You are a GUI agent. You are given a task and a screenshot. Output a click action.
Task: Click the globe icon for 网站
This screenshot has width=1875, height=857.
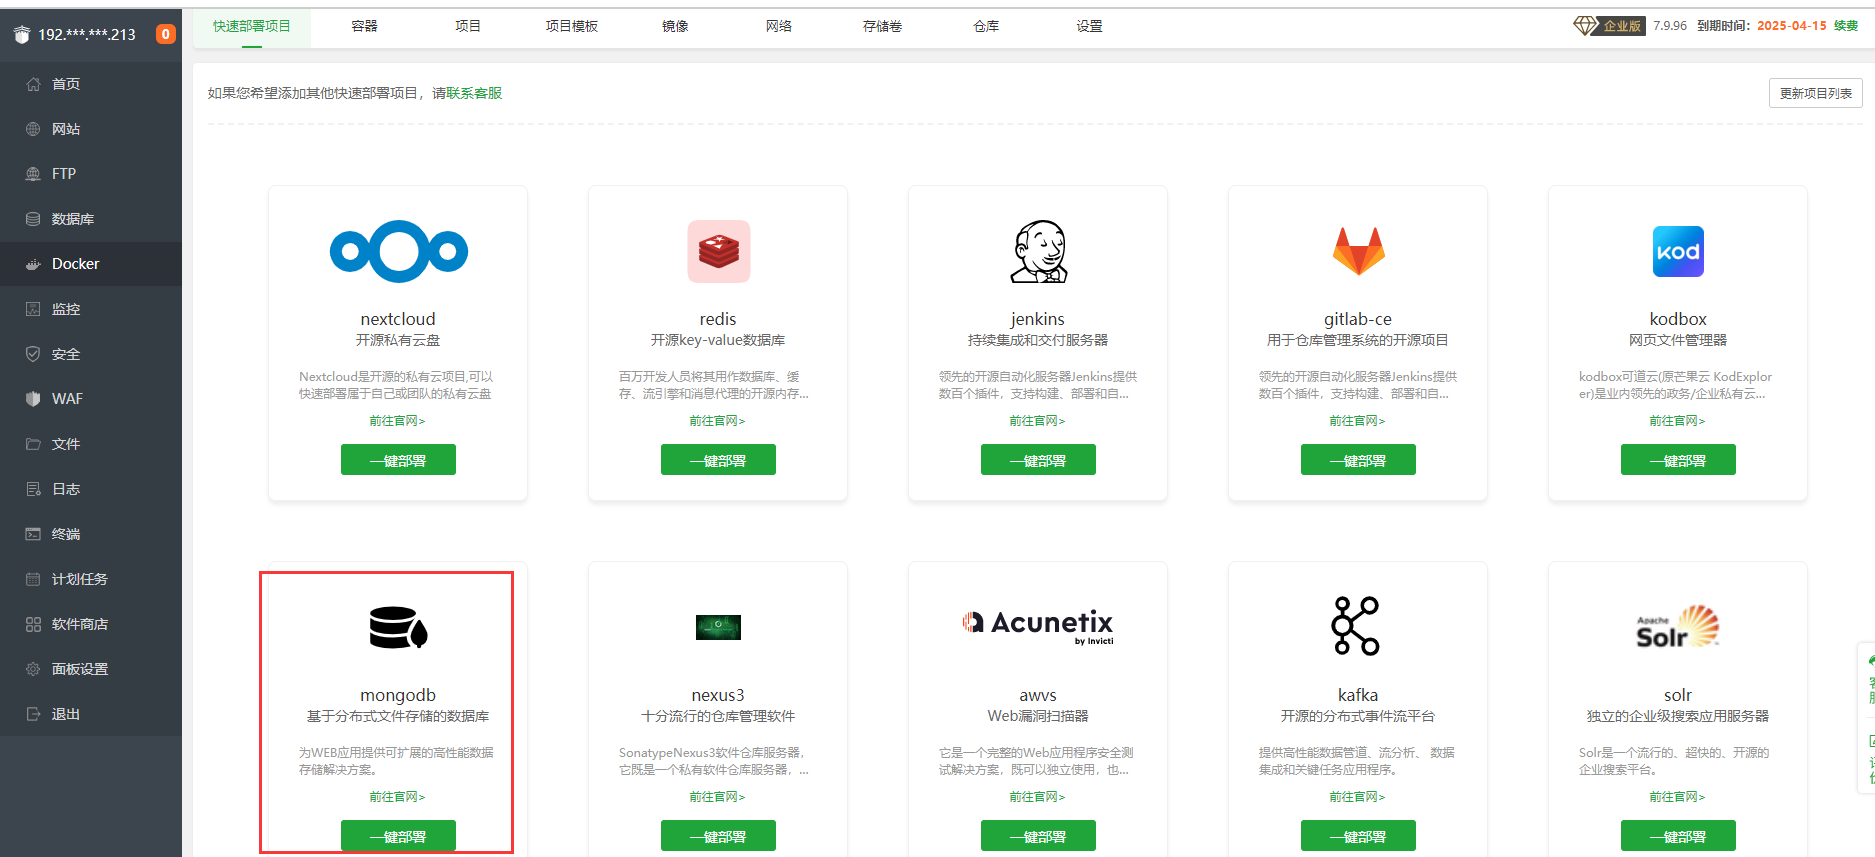(33, 129)
